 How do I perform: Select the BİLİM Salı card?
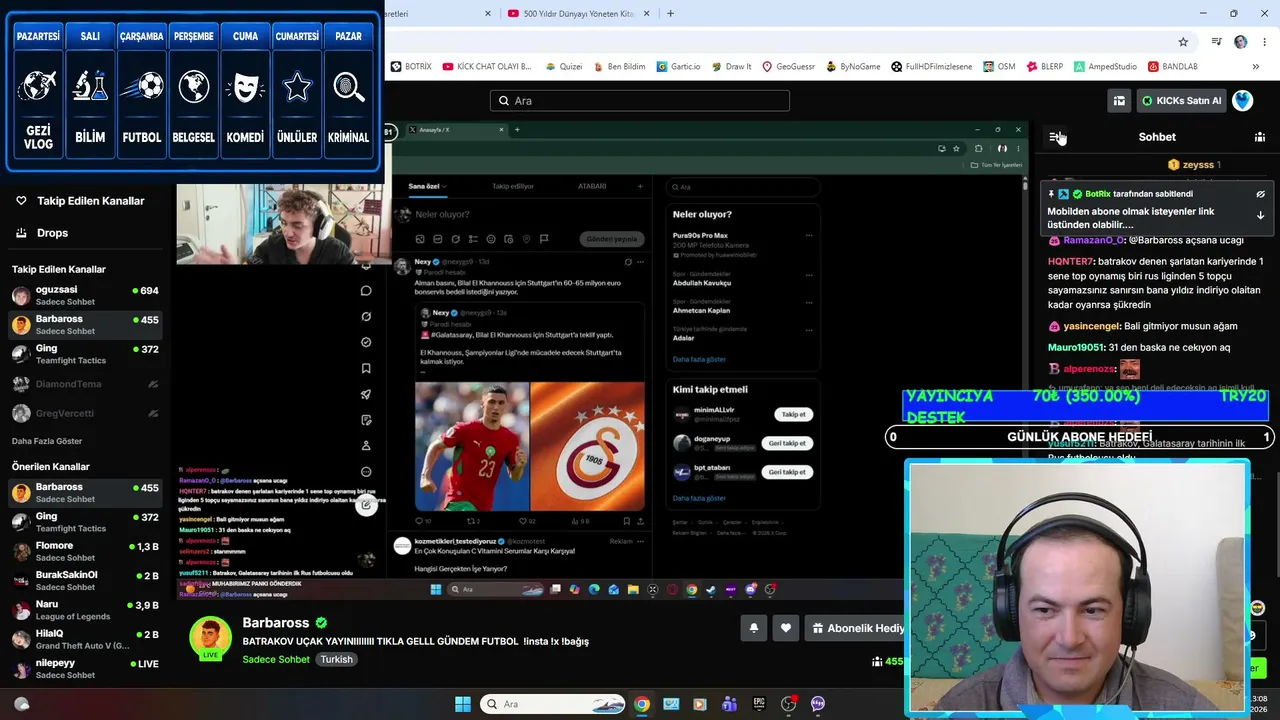[x=90, y=90]
